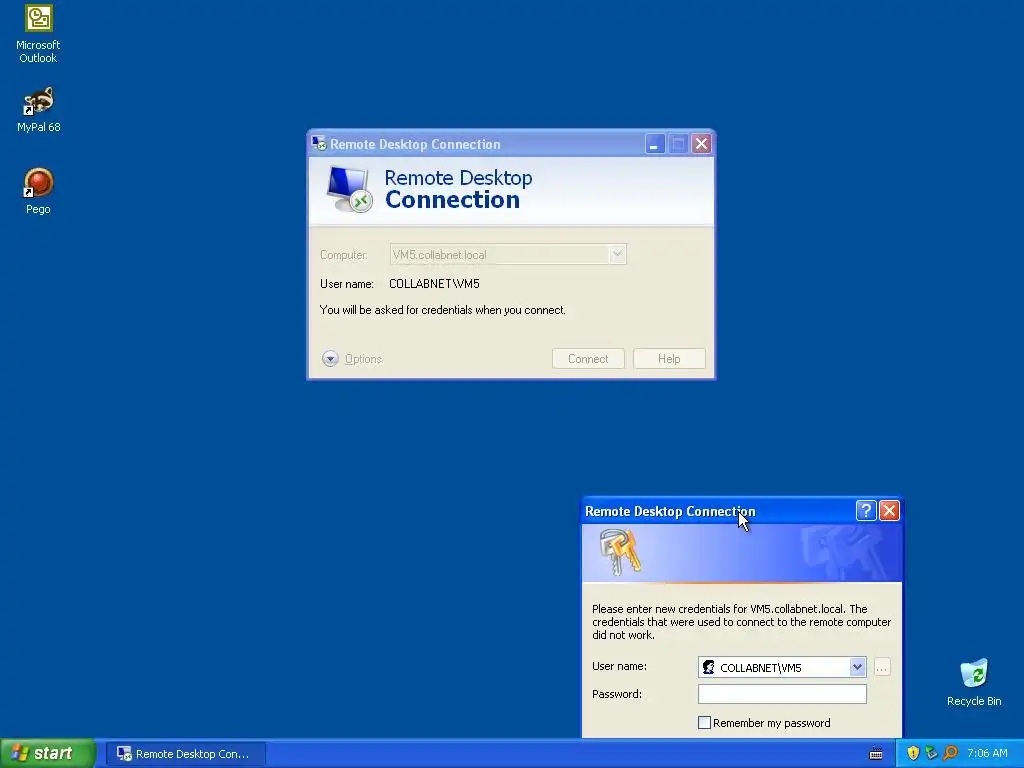Close the main Remote Desktop Connection window

pyautogui.click(x=701, y=144)
